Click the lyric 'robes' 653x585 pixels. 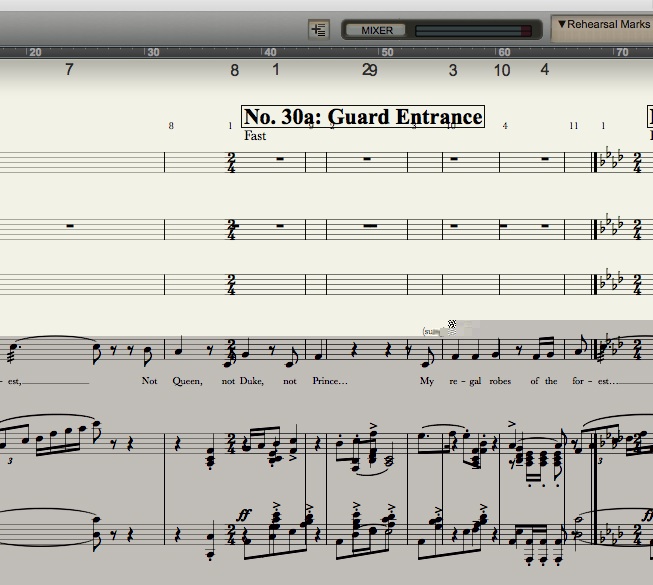(x=500, y=381)
